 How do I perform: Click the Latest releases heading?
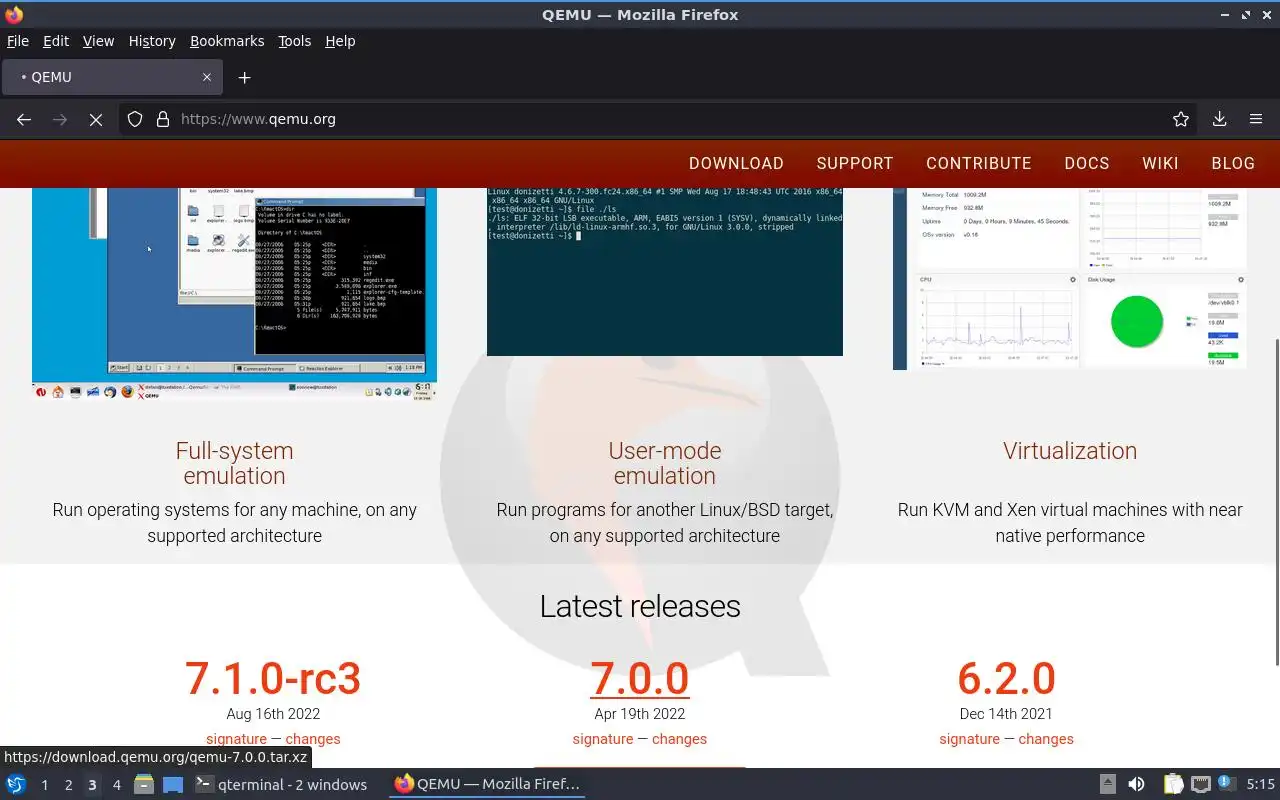point(640,606)
